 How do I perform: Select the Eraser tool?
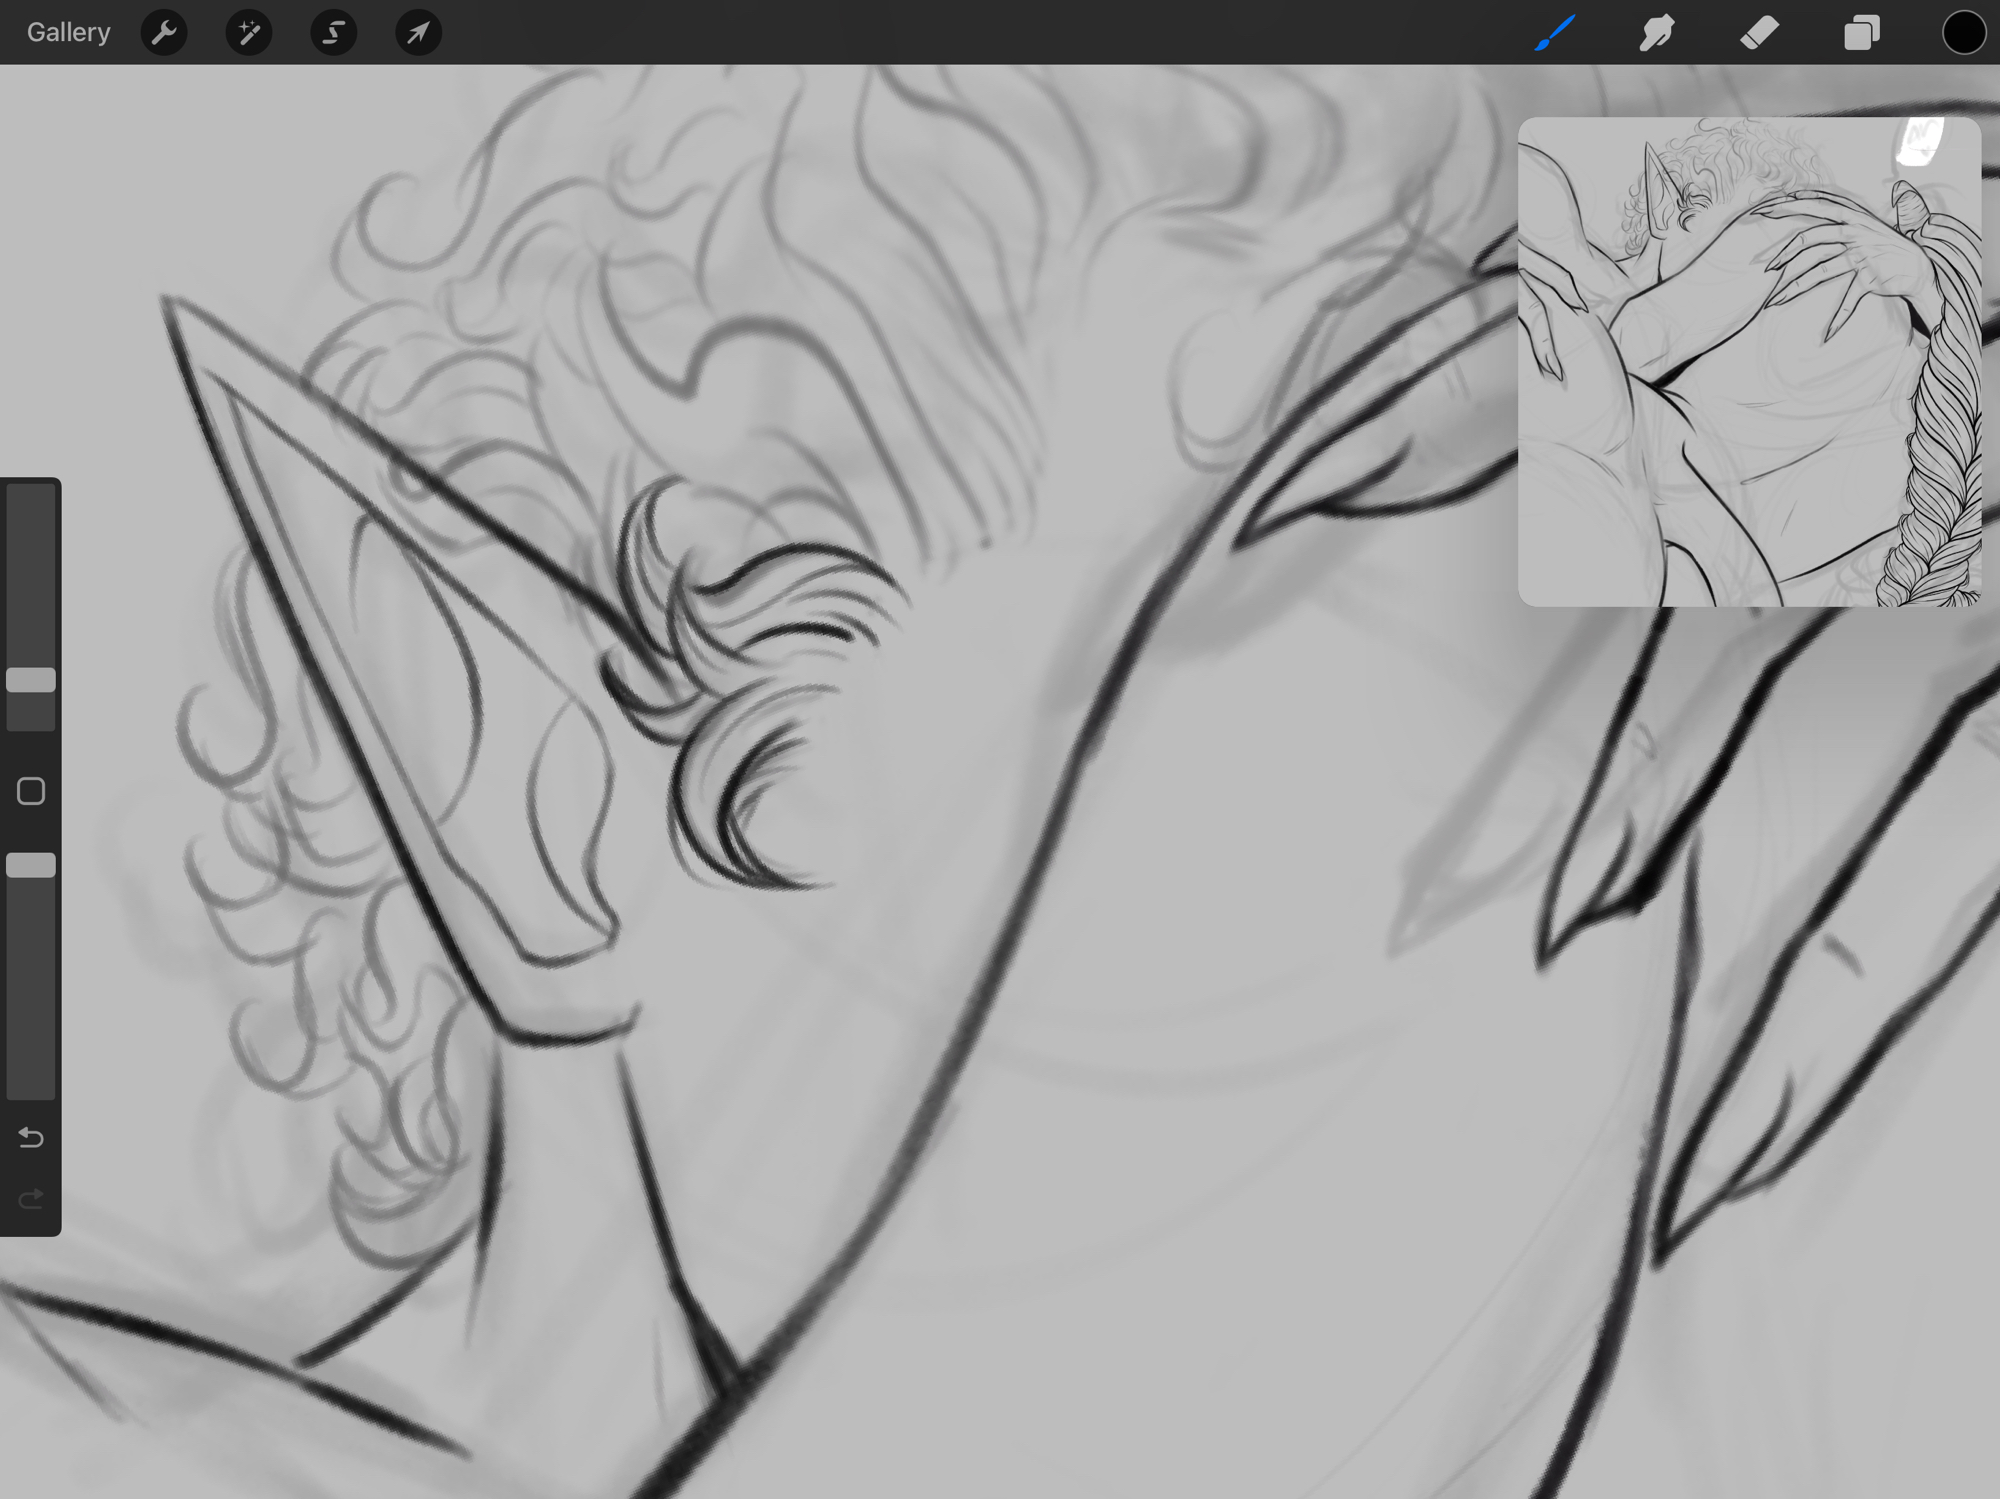tap(1759, 33)
